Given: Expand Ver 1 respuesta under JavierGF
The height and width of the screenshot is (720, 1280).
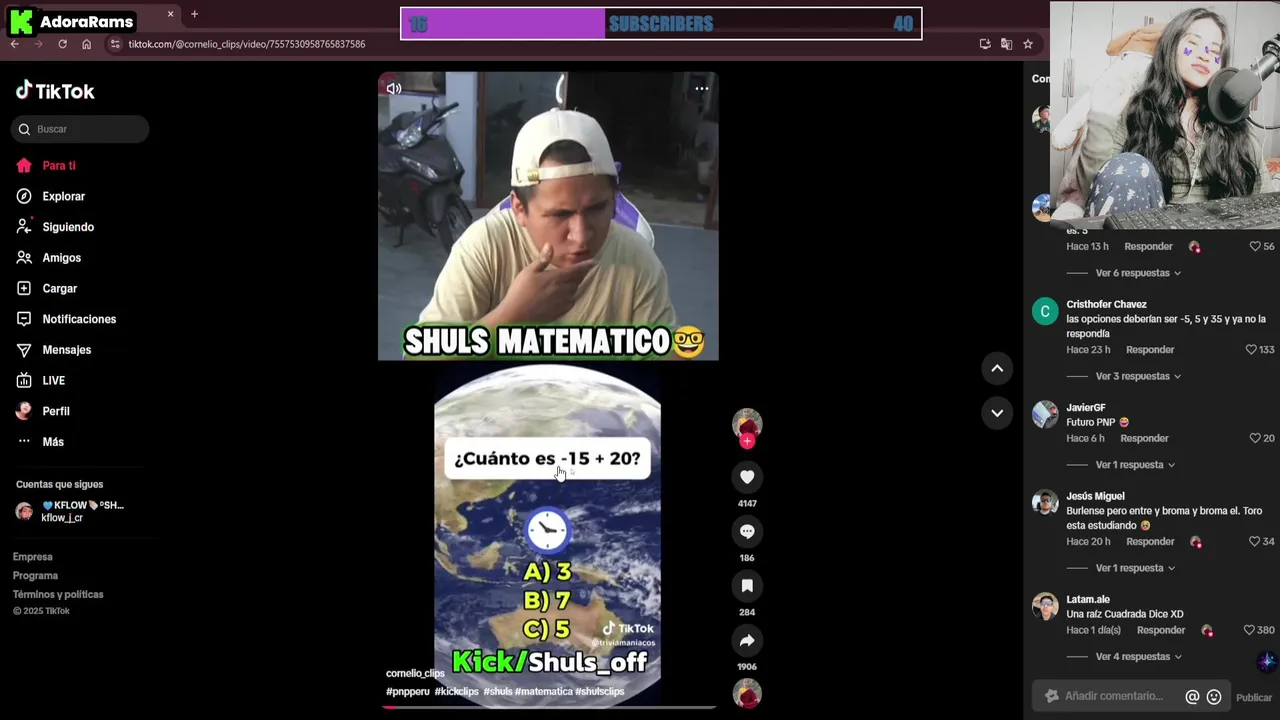Looking at the screenshot, I should click(x=1135, y=465).
